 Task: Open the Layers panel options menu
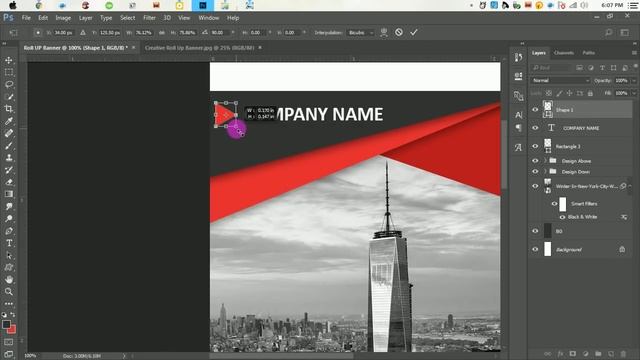[x=634, y=53]
